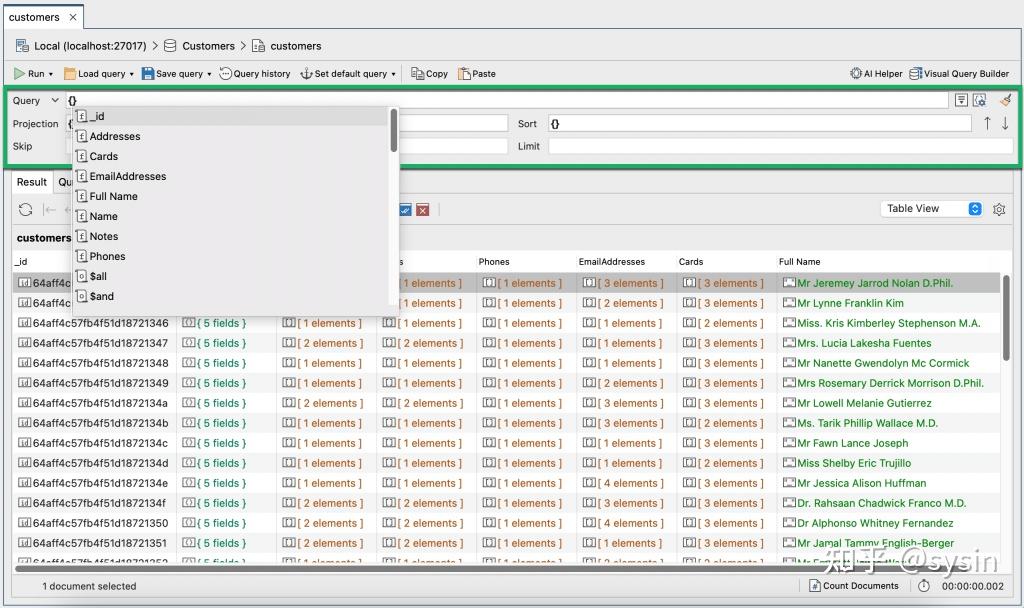Open result view settings gear
This screenshot has height=608, width=1024.
tap(999, 210)
